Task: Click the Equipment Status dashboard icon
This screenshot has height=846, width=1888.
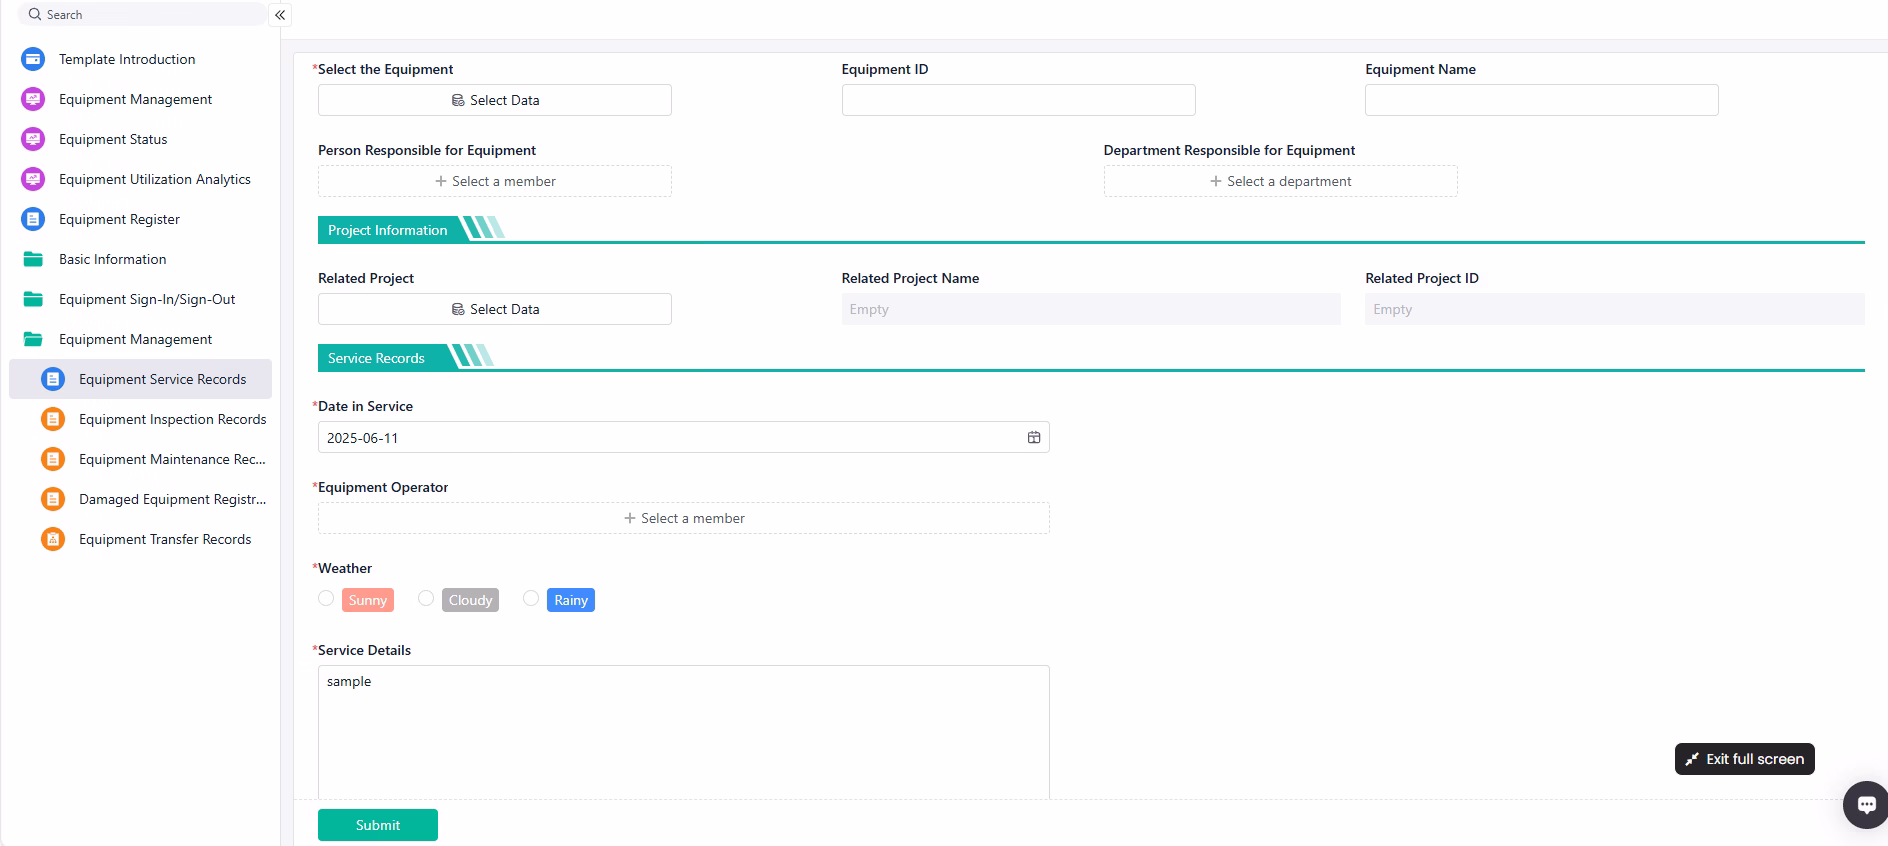Action: [33, 139]
